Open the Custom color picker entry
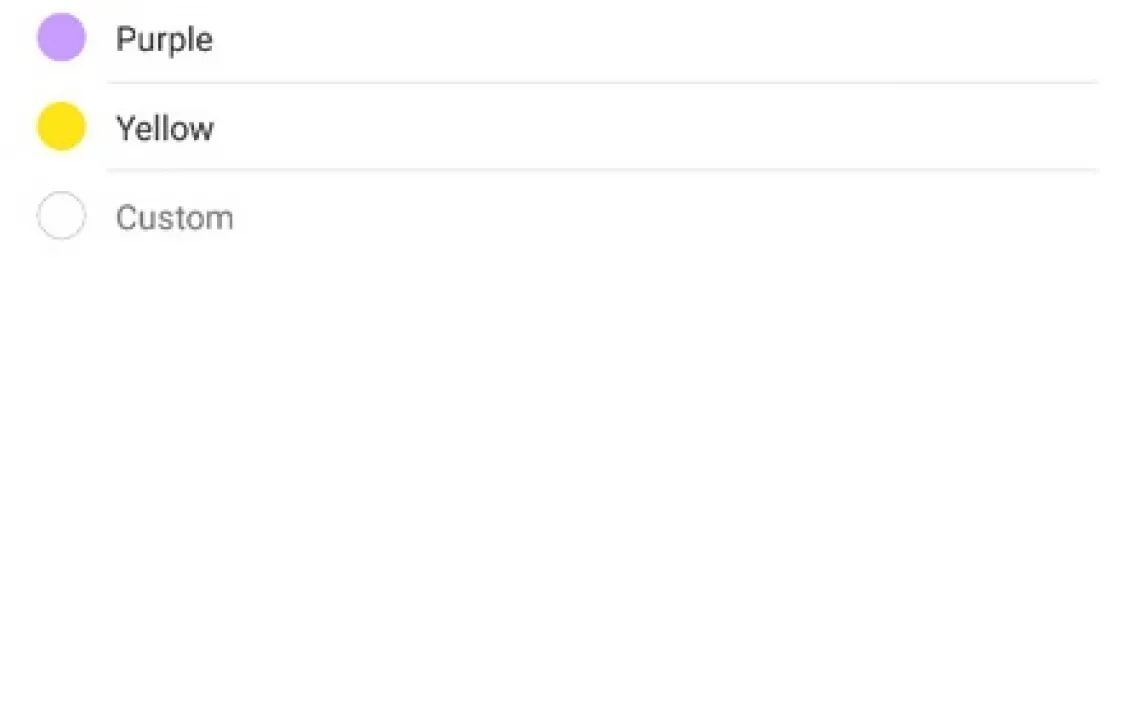 tap(174, 217)
